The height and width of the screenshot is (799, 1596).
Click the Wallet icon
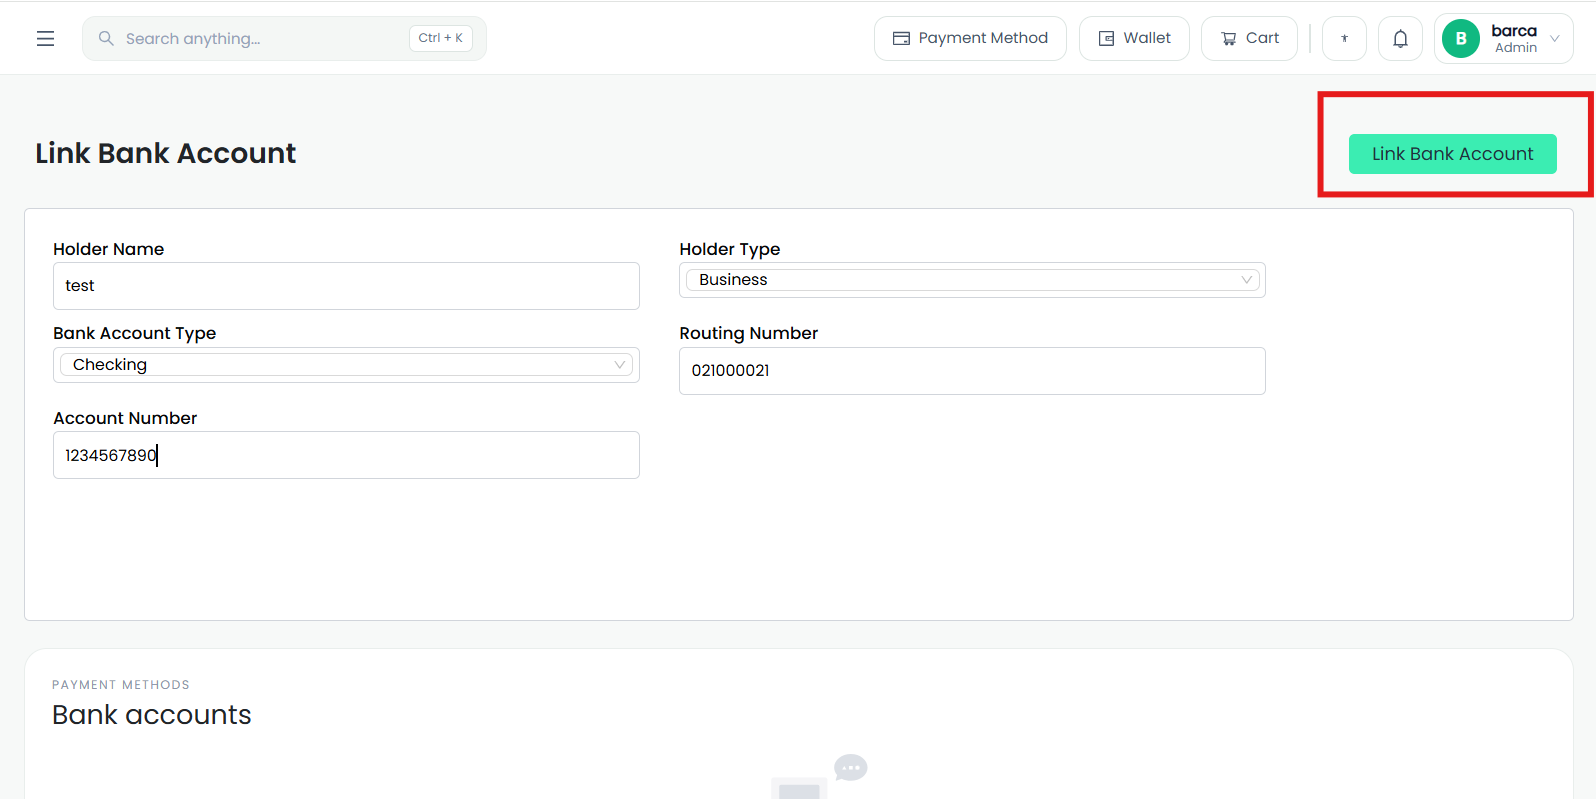[x=1106, y=38]
